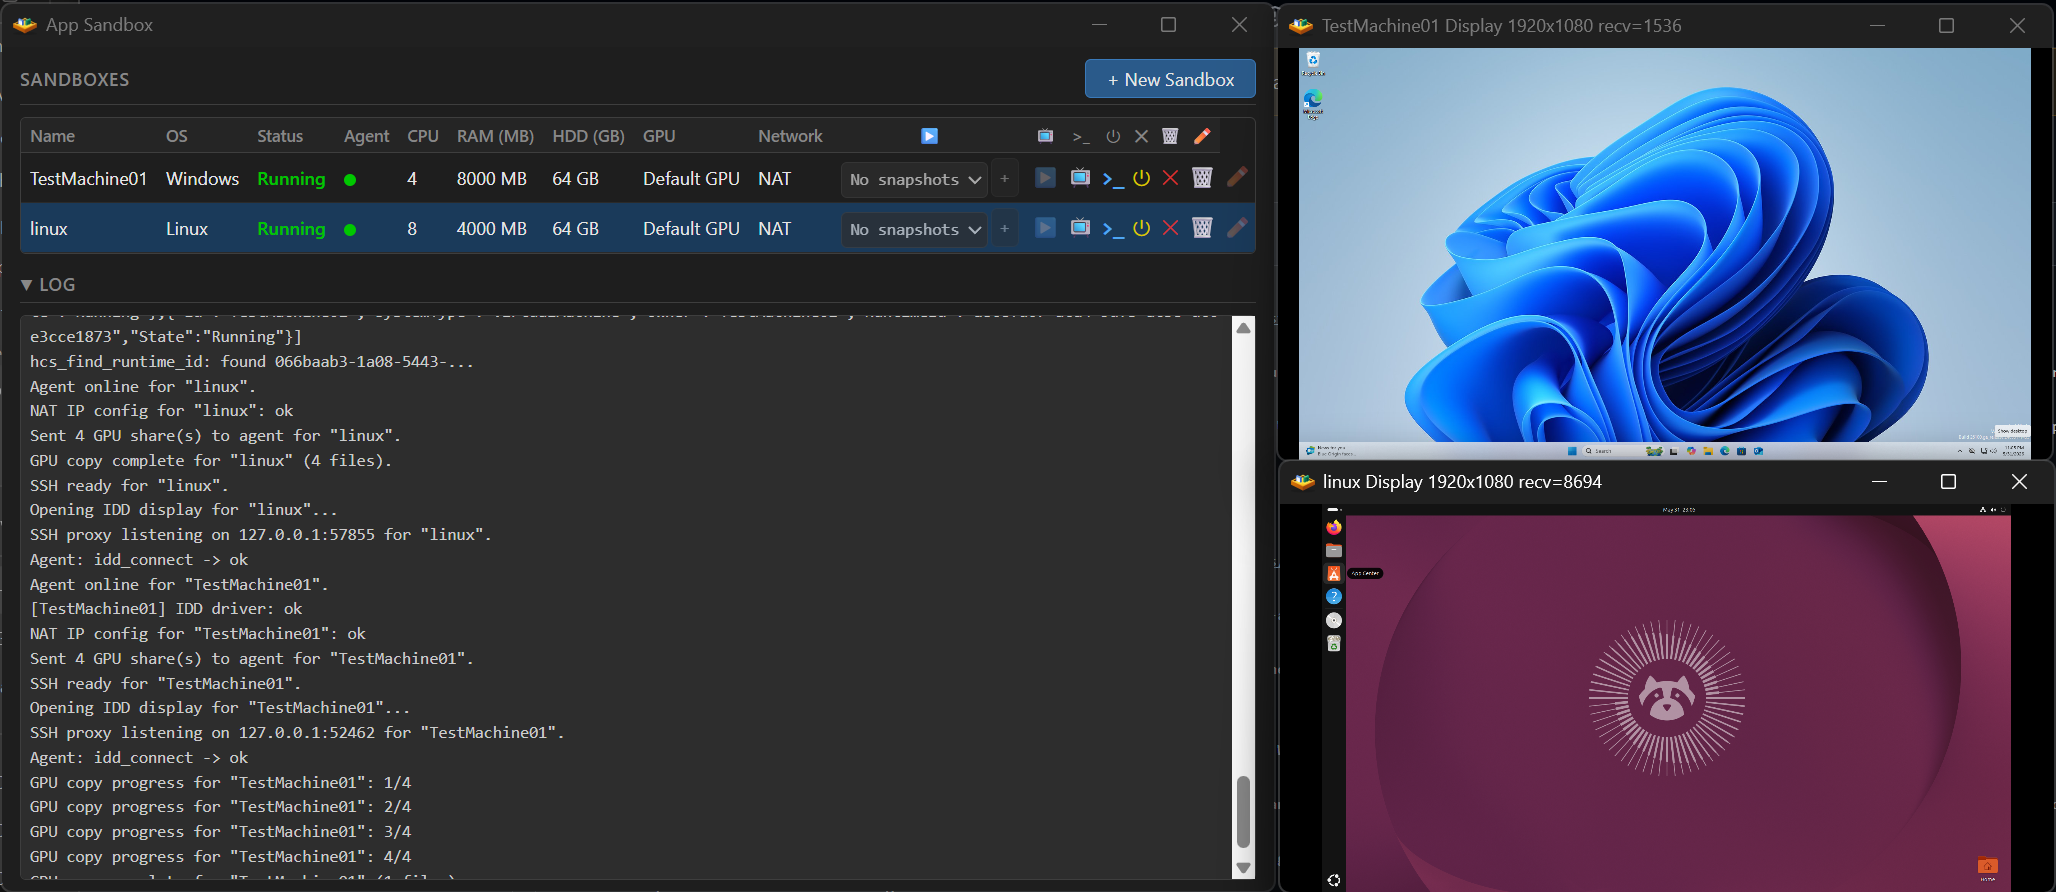Click the terminal prompt icon in table header

(x=1080, y=137)
